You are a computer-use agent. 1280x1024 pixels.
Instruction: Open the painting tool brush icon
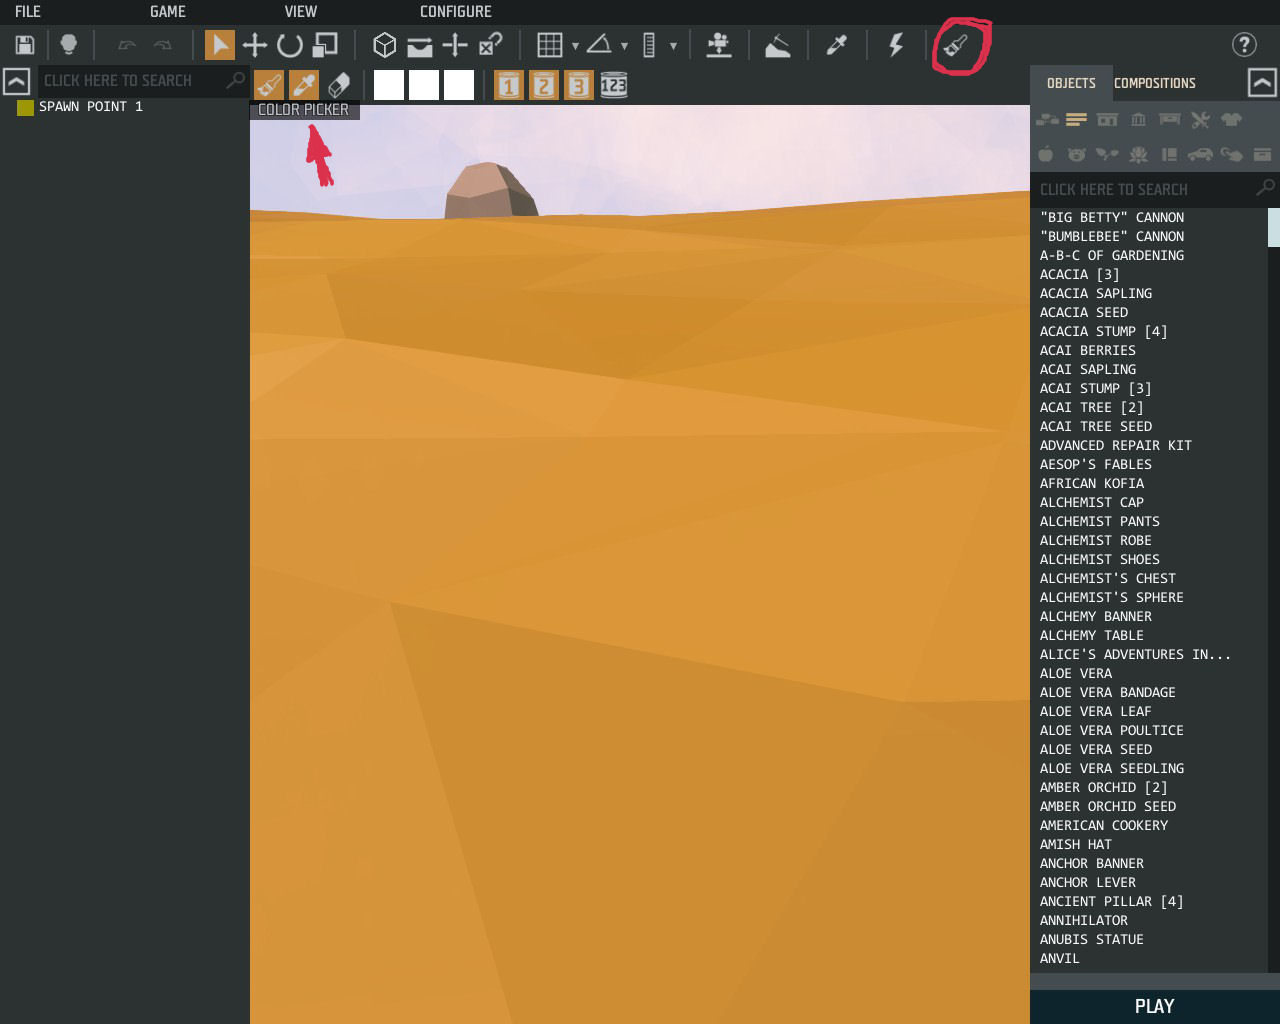pos(956,46)
